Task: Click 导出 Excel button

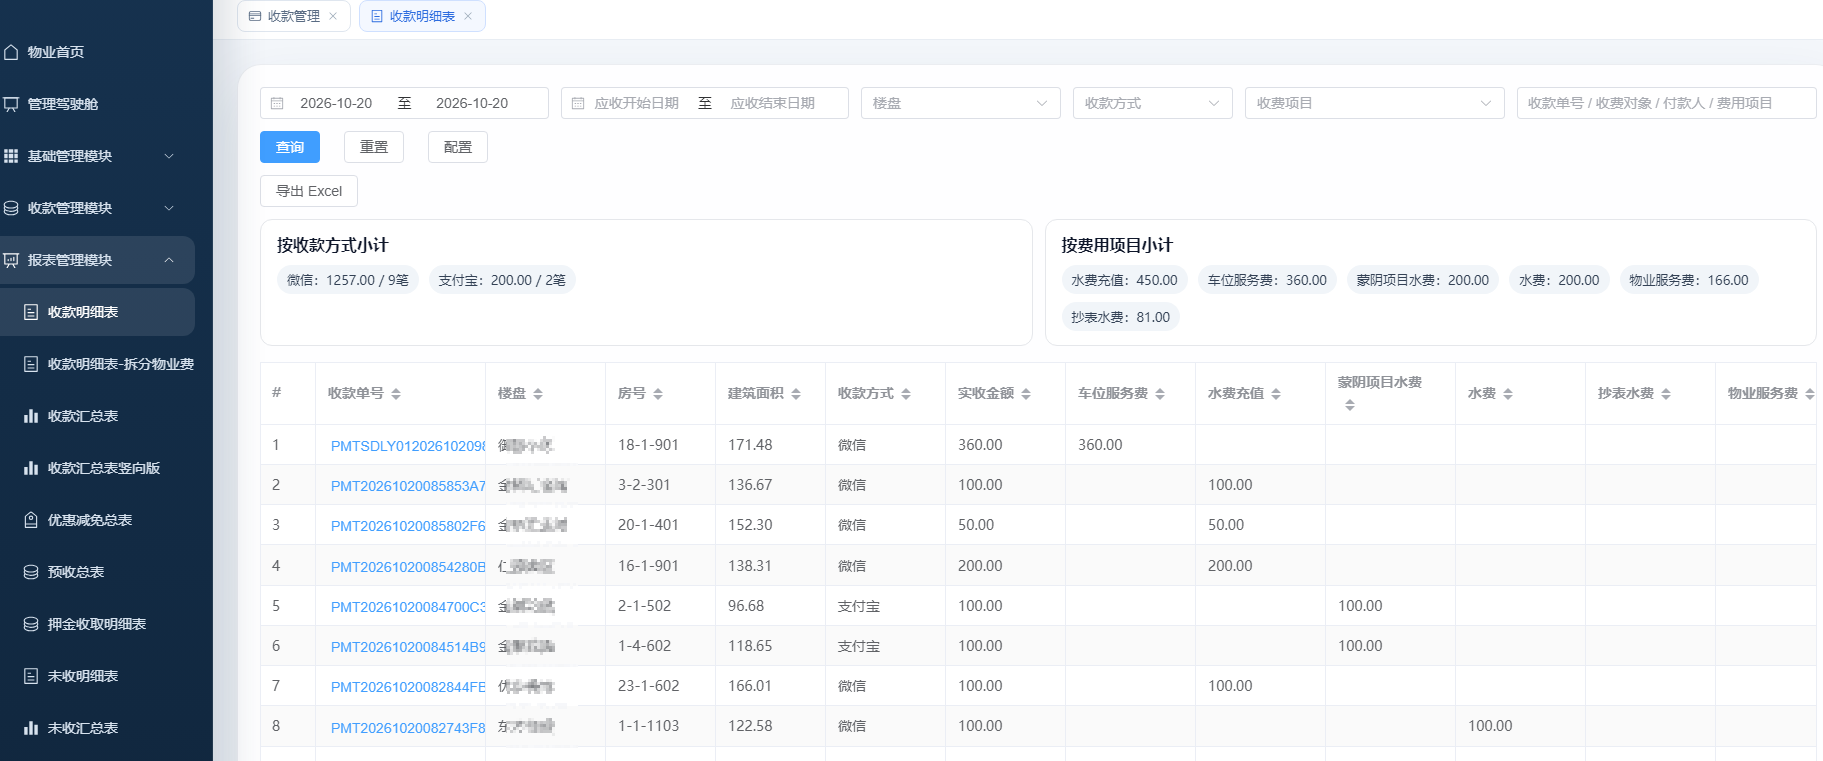Action: click(309, 191)
